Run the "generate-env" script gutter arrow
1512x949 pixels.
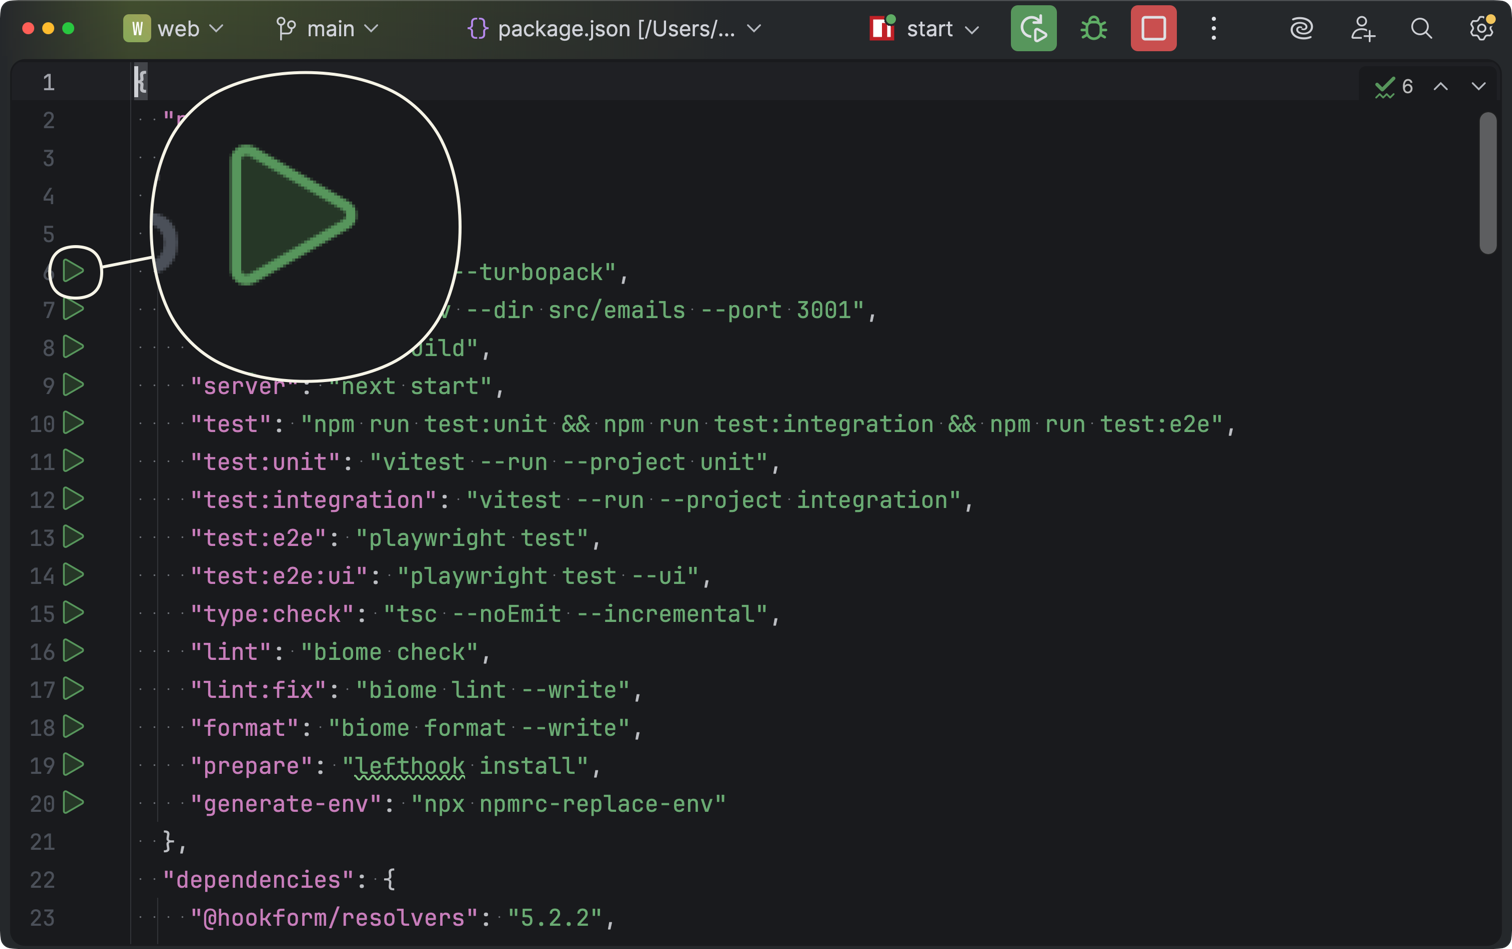tap(73, 803)
